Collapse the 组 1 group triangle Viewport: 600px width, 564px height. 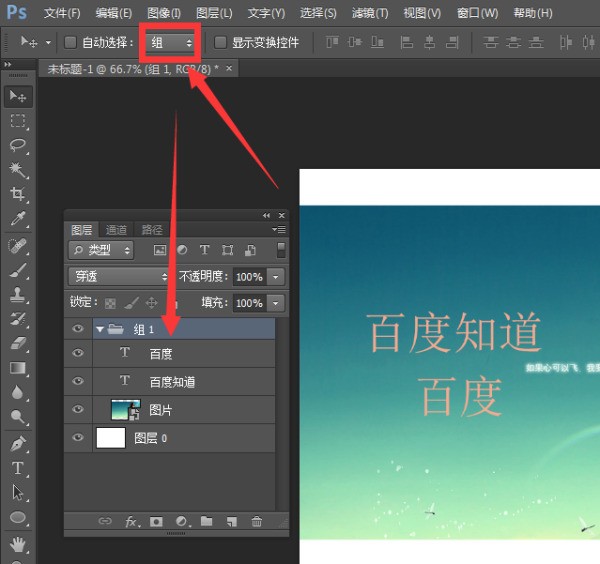100,328
